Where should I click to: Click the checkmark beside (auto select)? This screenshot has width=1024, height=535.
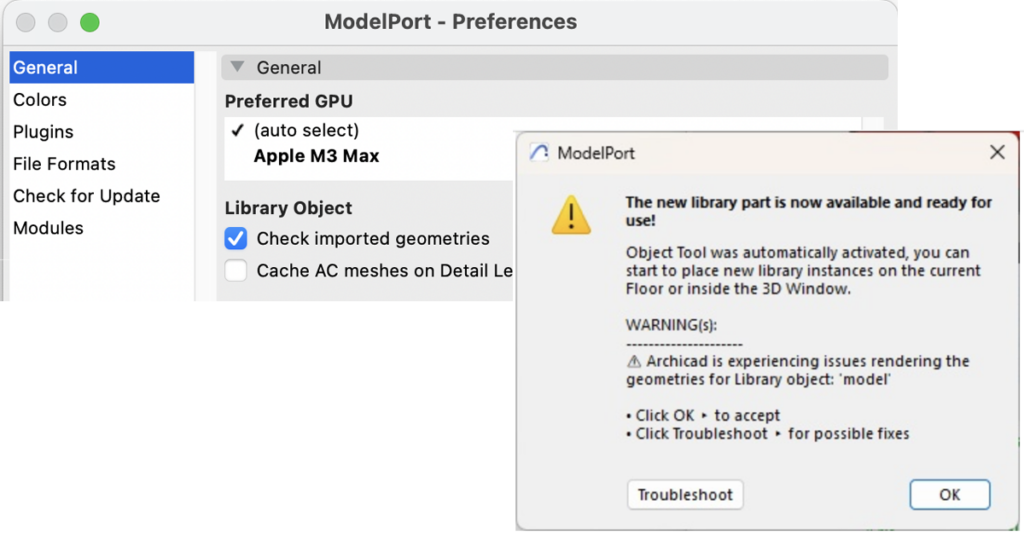[237, 131]
